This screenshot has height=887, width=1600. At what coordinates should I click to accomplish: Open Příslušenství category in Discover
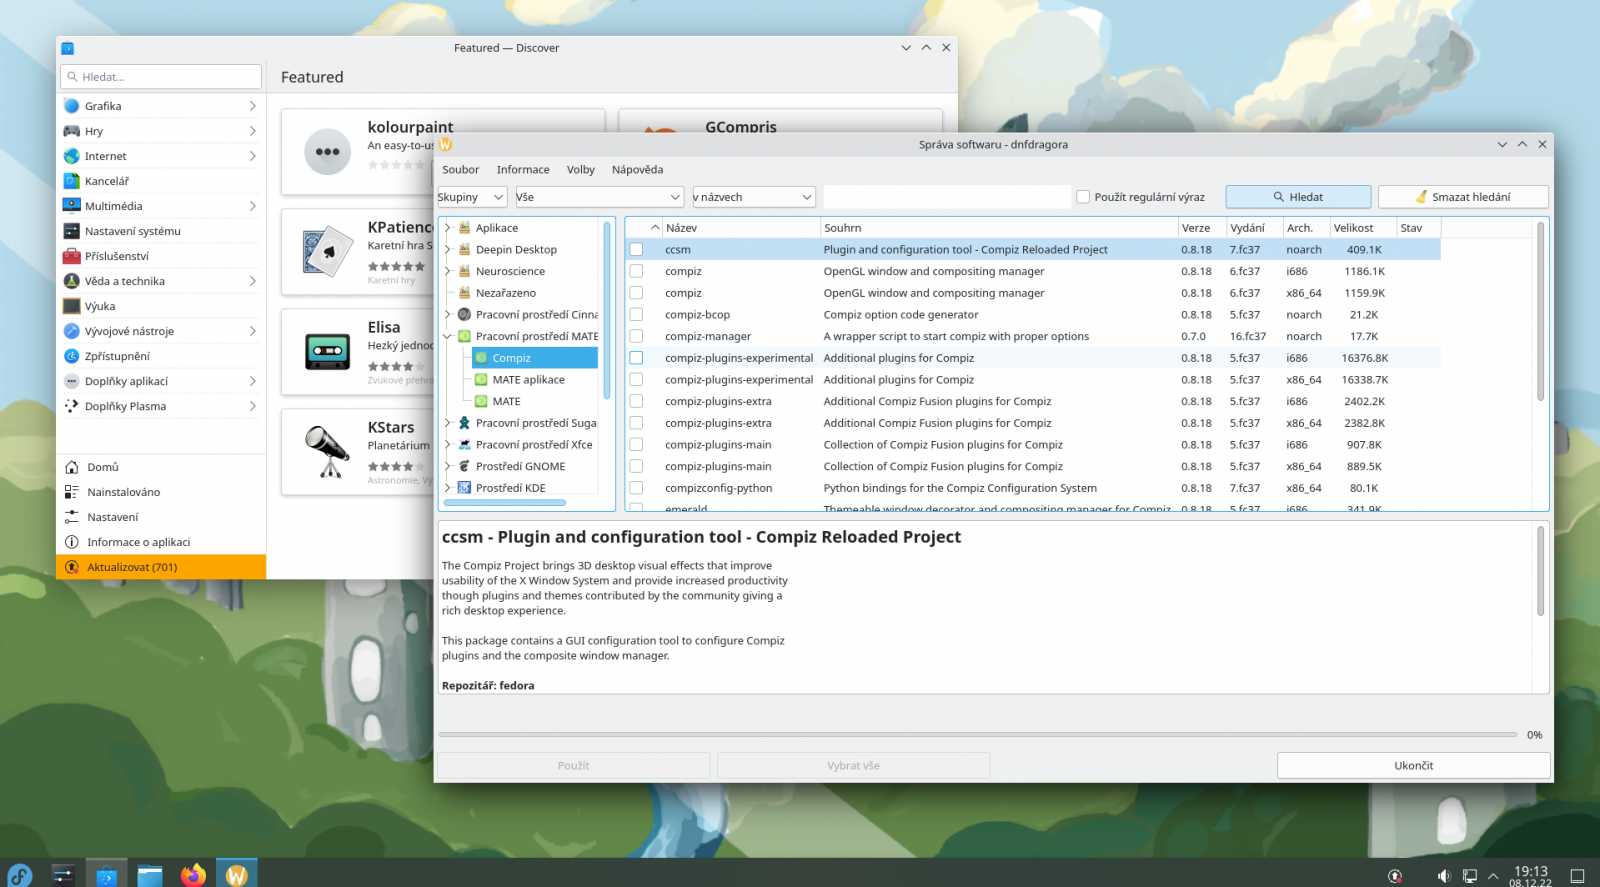(160, 256)
